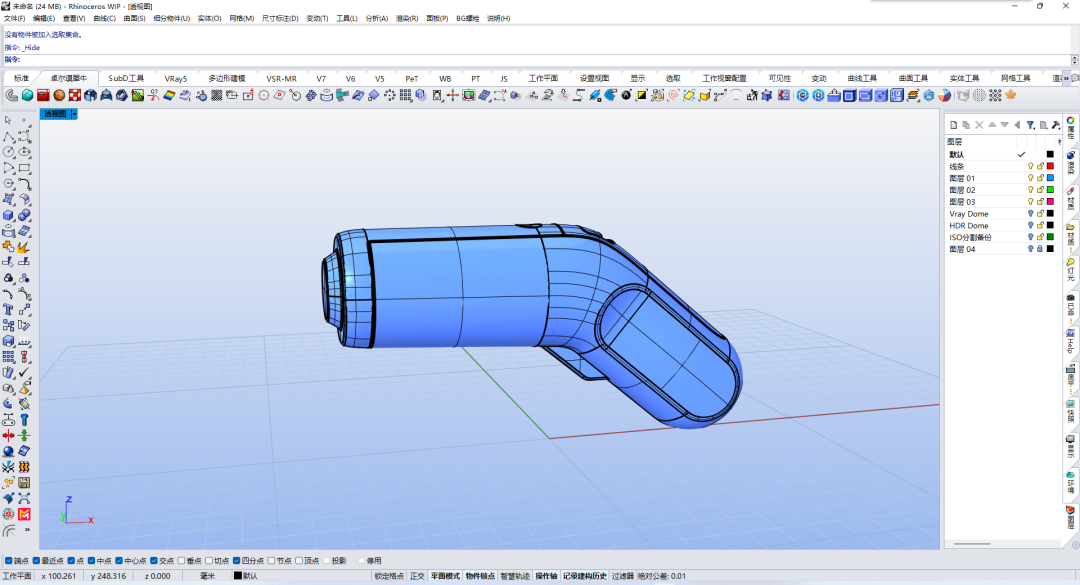Toggle the 四分点 osnap checkbox
Viewport: 1080px width, 585px height.
[236, 561]
